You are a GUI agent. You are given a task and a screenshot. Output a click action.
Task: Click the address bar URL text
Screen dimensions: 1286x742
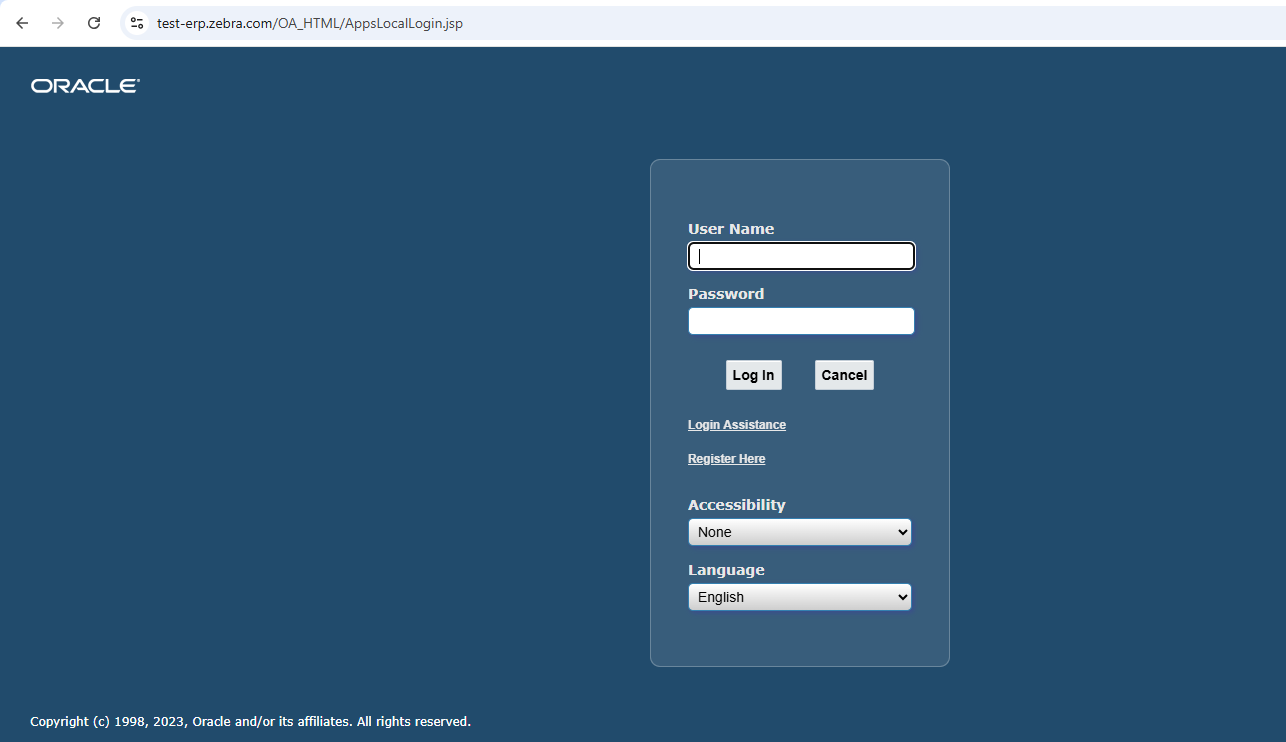tap(309, 23)
